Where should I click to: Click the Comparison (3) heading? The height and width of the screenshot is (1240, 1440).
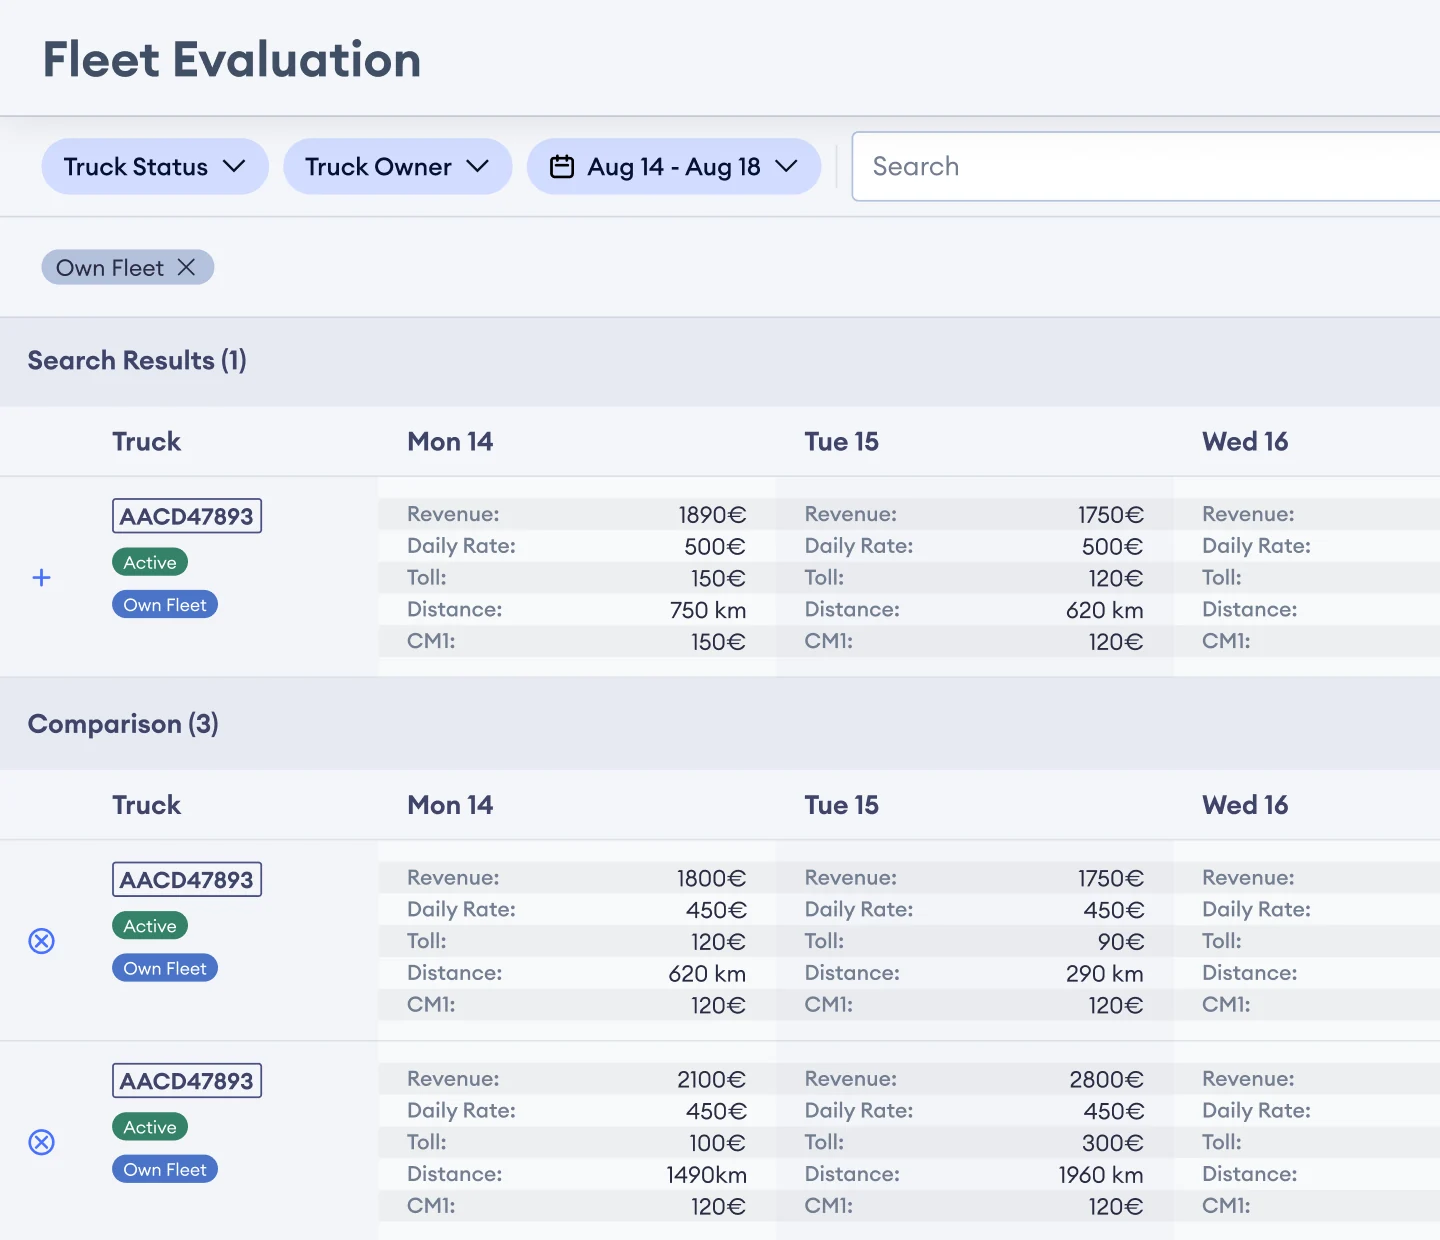tap(123, 724)
